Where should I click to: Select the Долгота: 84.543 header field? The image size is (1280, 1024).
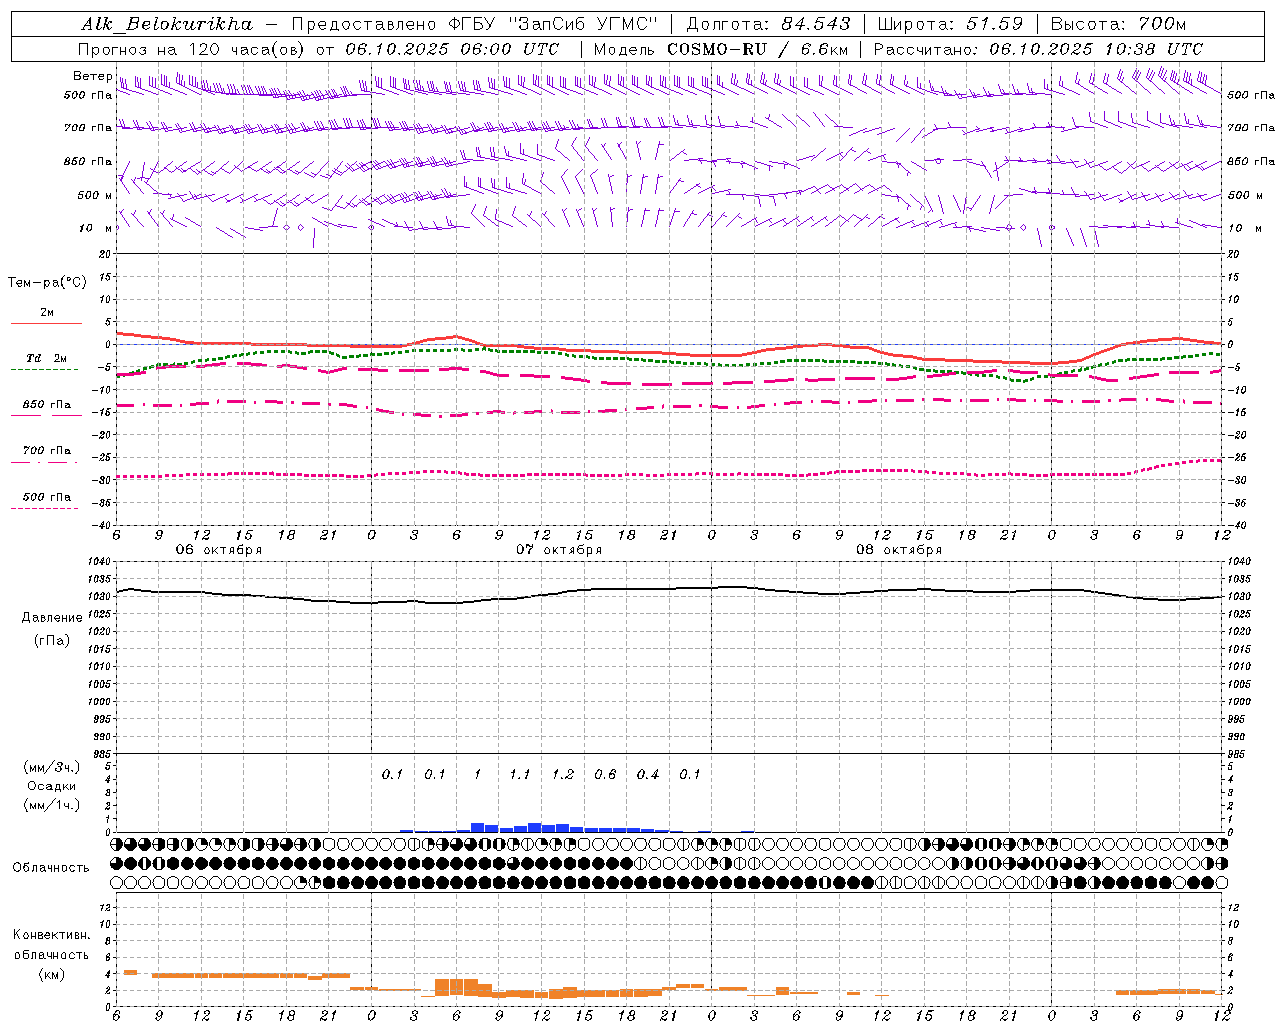pyautogui.click(x=768, y=24)
